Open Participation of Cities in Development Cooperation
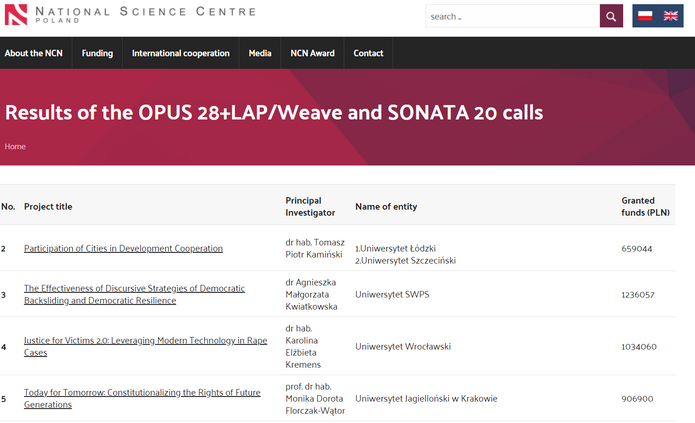This screenshot has height=423, width=695. pos(123,248)
